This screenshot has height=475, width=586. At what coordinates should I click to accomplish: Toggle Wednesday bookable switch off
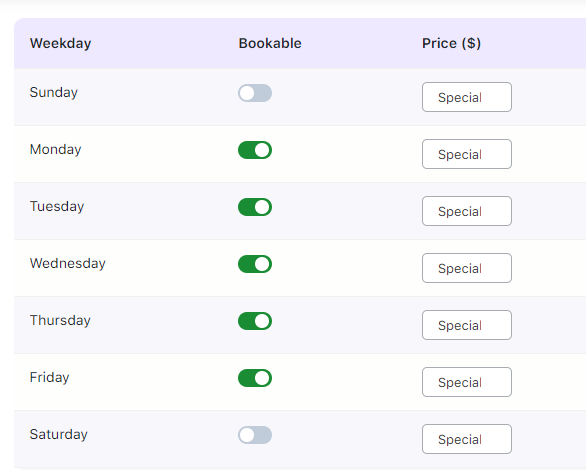[x=255, y=264]
